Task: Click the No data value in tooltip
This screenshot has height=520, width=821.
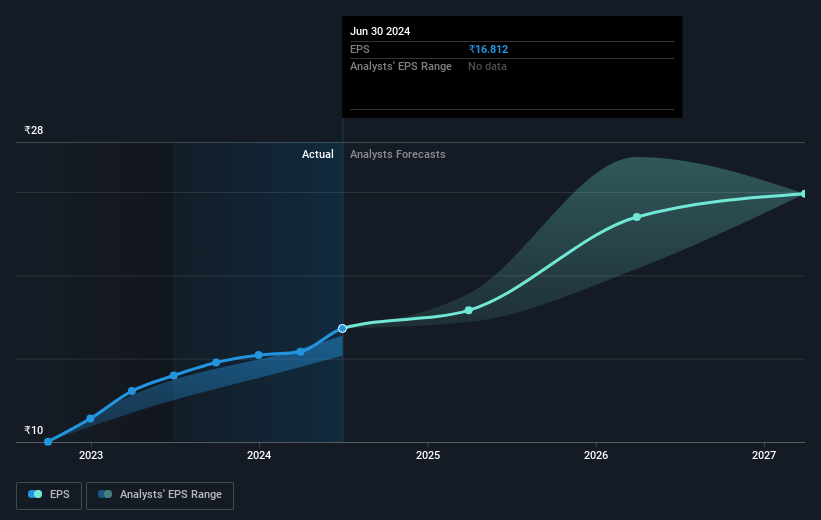Action: (x=487, y=67)
